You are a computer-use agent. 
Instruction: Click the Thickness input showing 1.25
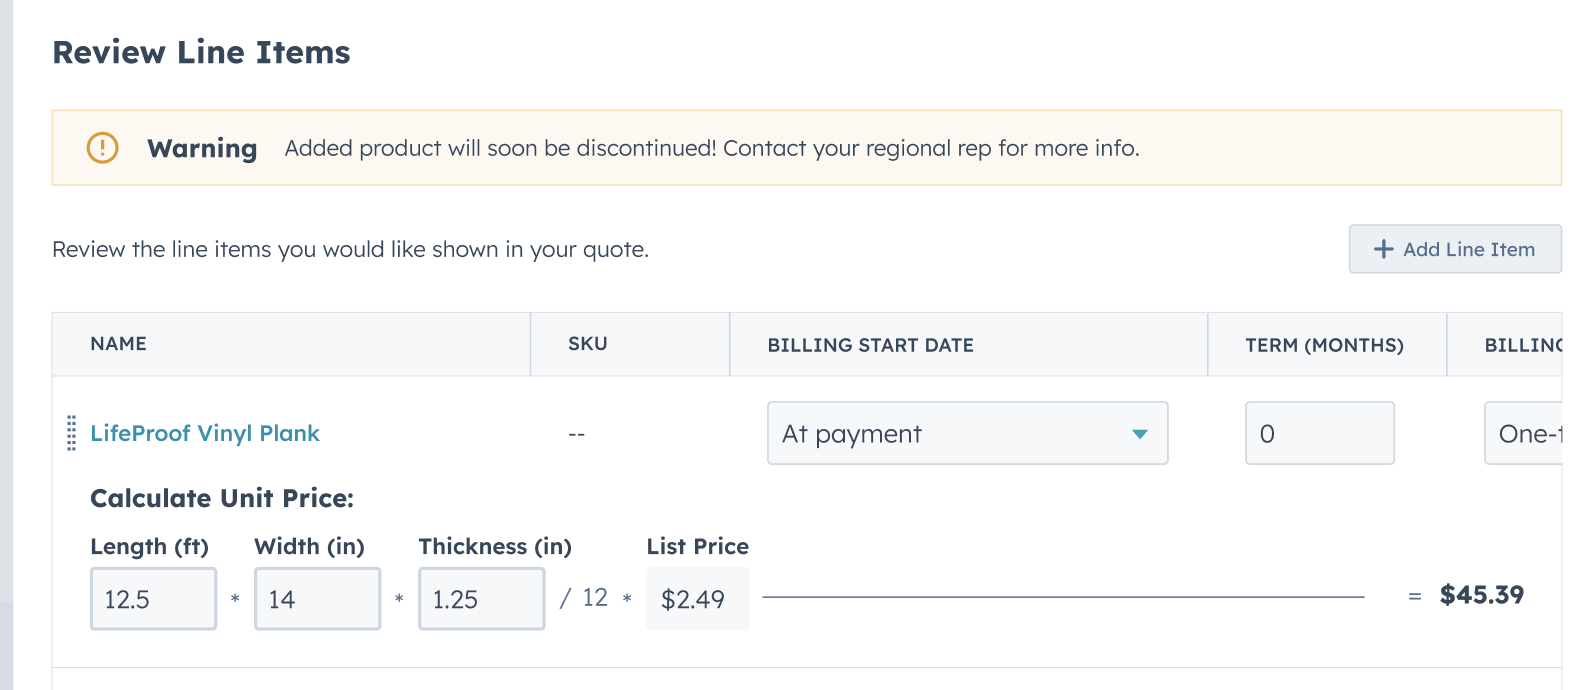point(481,598)
